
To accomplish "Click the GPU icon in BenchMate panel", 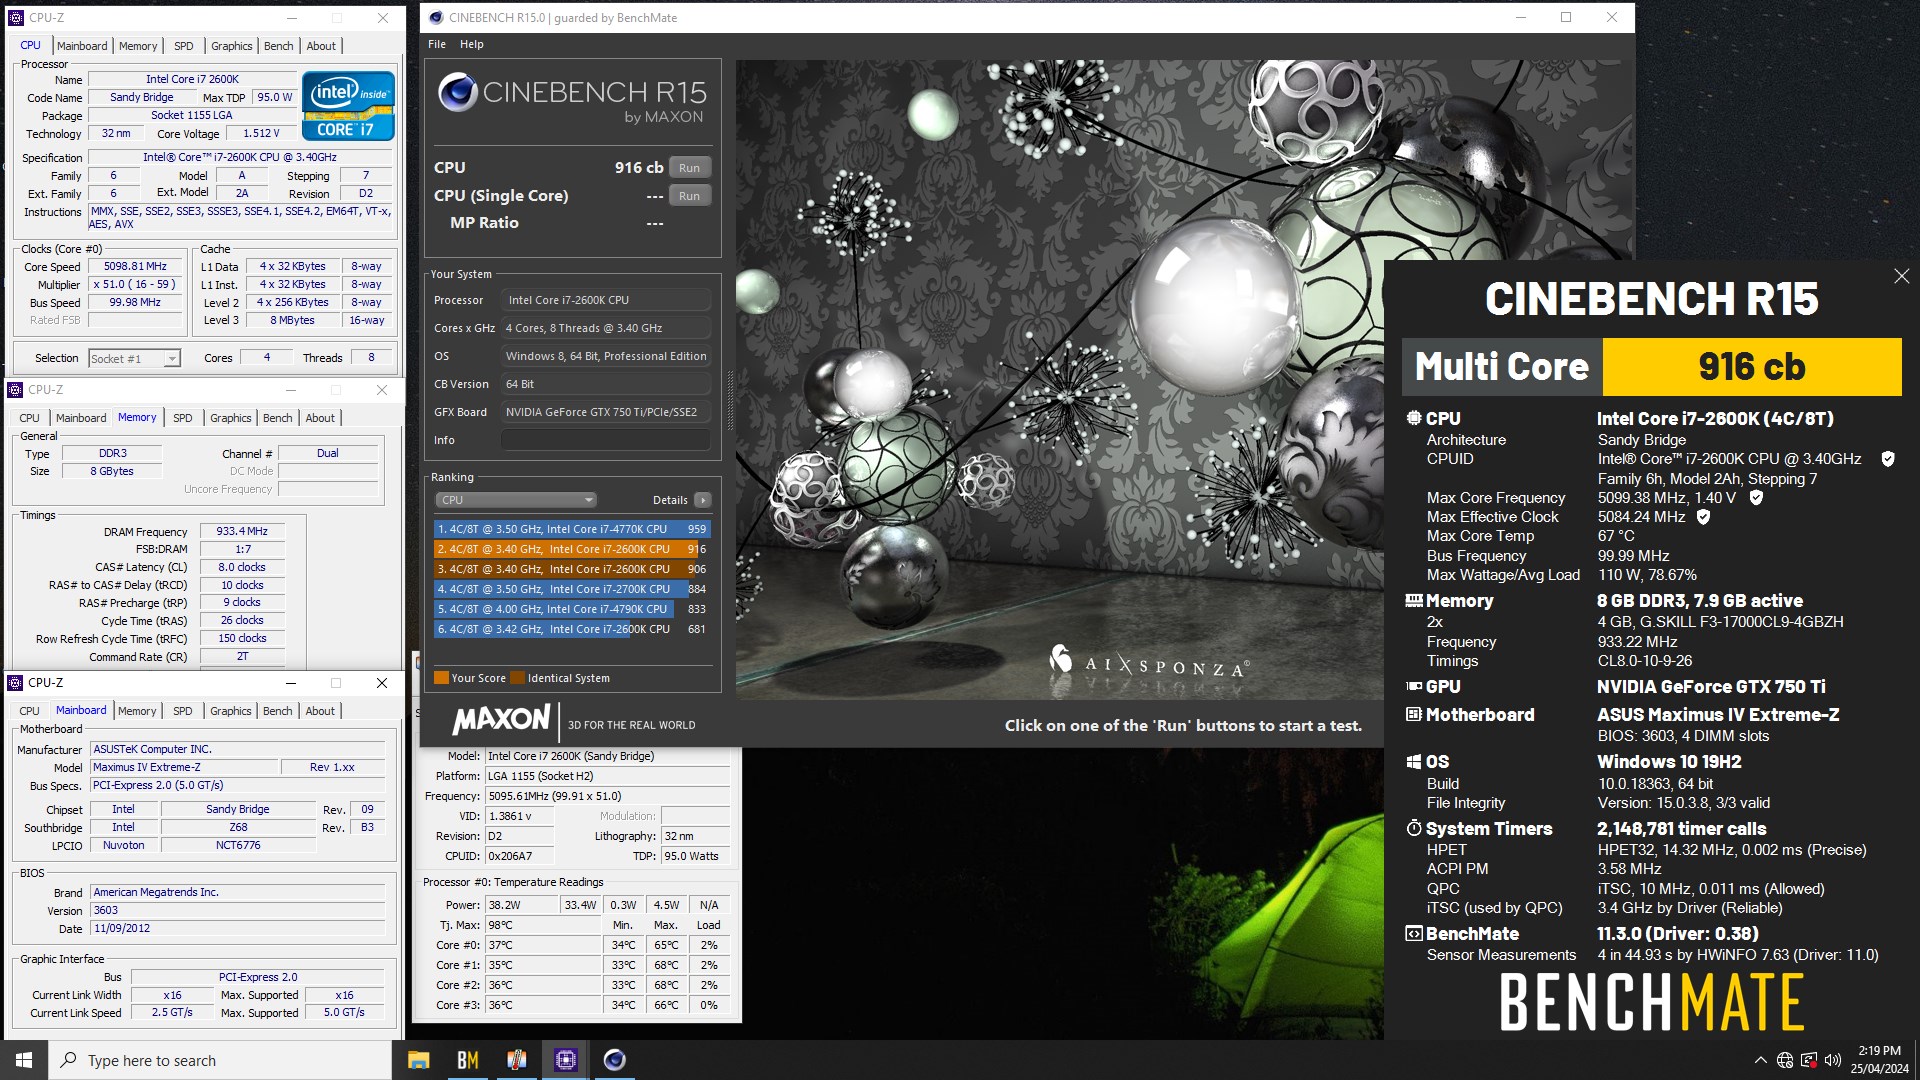I will 1413,687.
